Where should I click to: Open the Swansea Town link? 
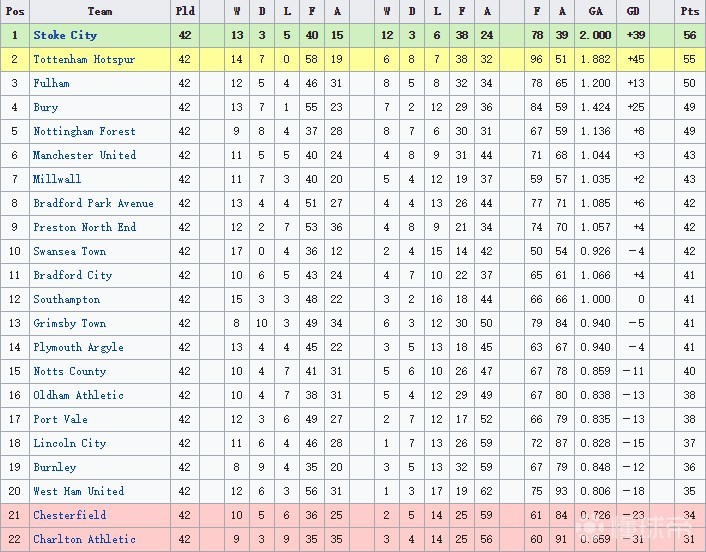pos(69,251)
